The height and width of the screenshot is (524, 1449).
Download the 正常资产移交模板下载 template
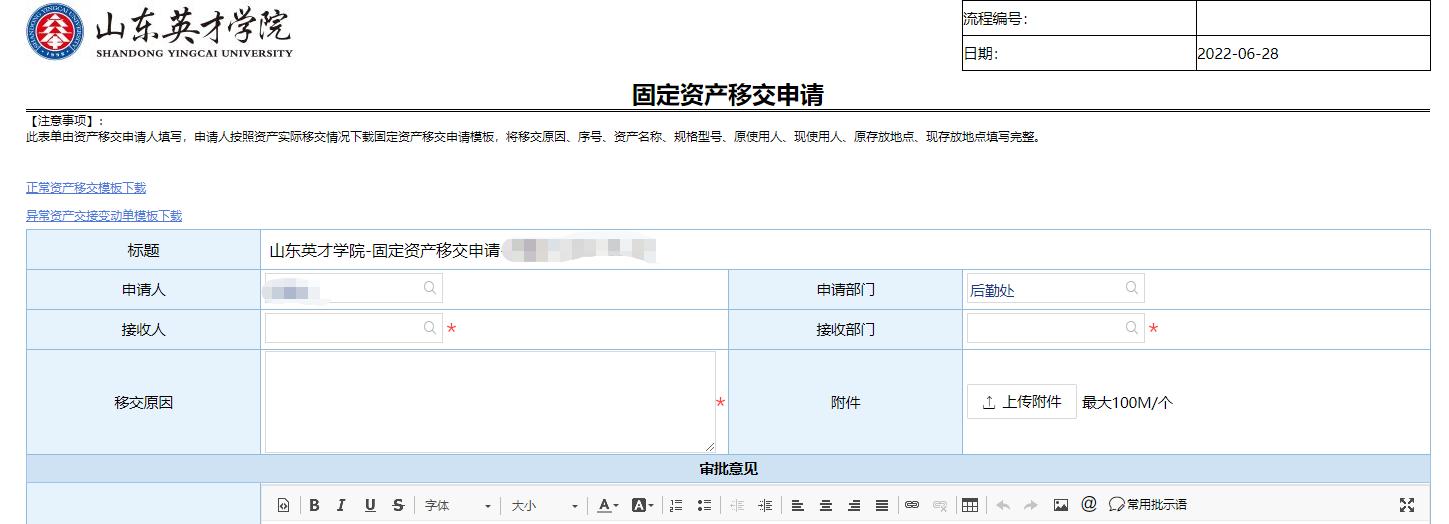(86, 188)
